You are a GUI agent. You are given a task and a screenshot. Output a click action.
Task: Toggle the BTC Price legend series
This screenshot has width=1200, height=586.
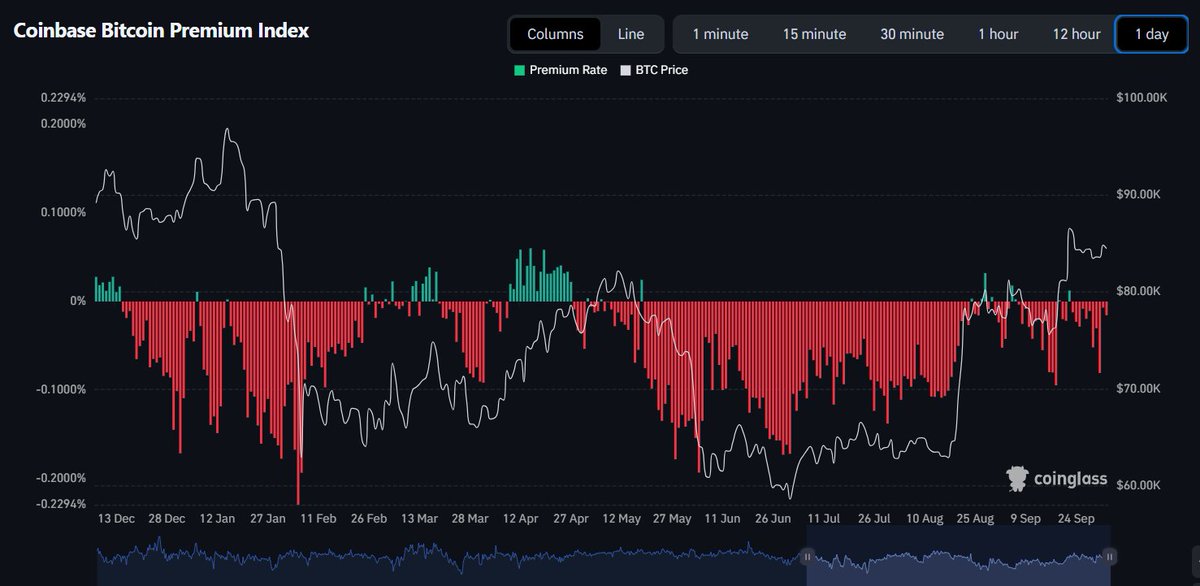654,70
